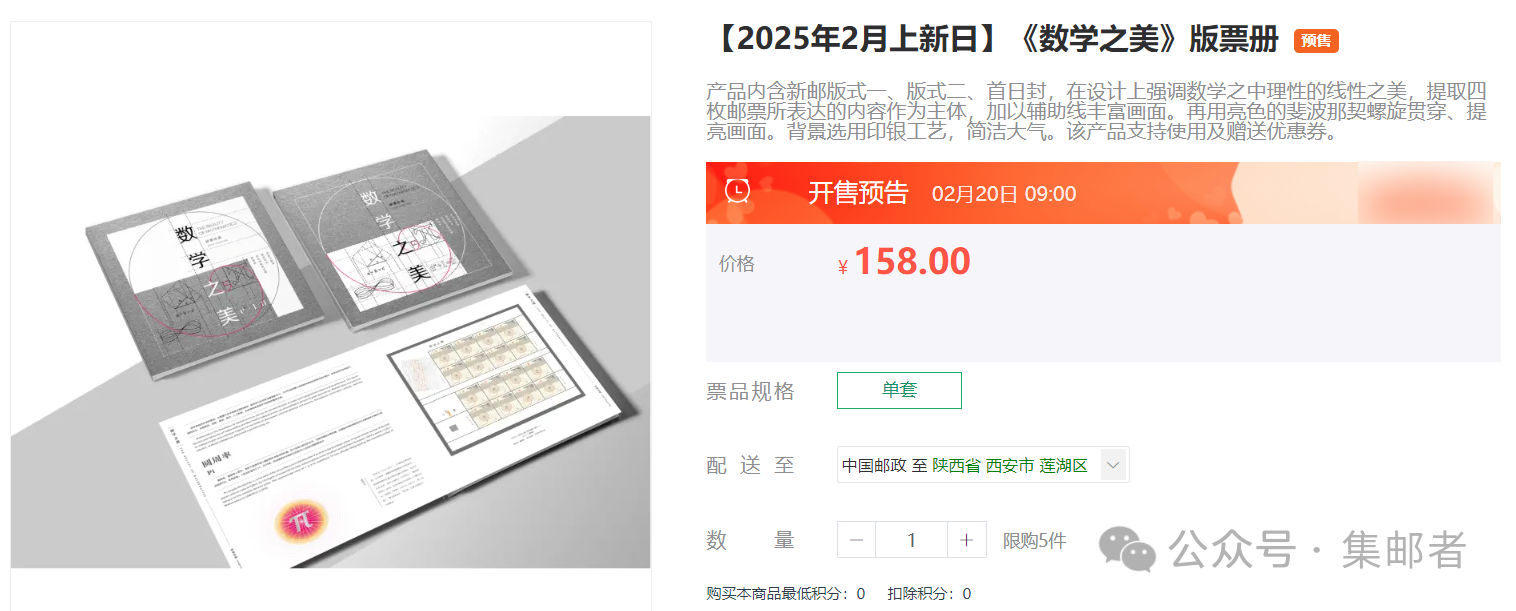Click the minus quantity stepper button
Screen dimensions: 1516x611
tap(856, 540)
